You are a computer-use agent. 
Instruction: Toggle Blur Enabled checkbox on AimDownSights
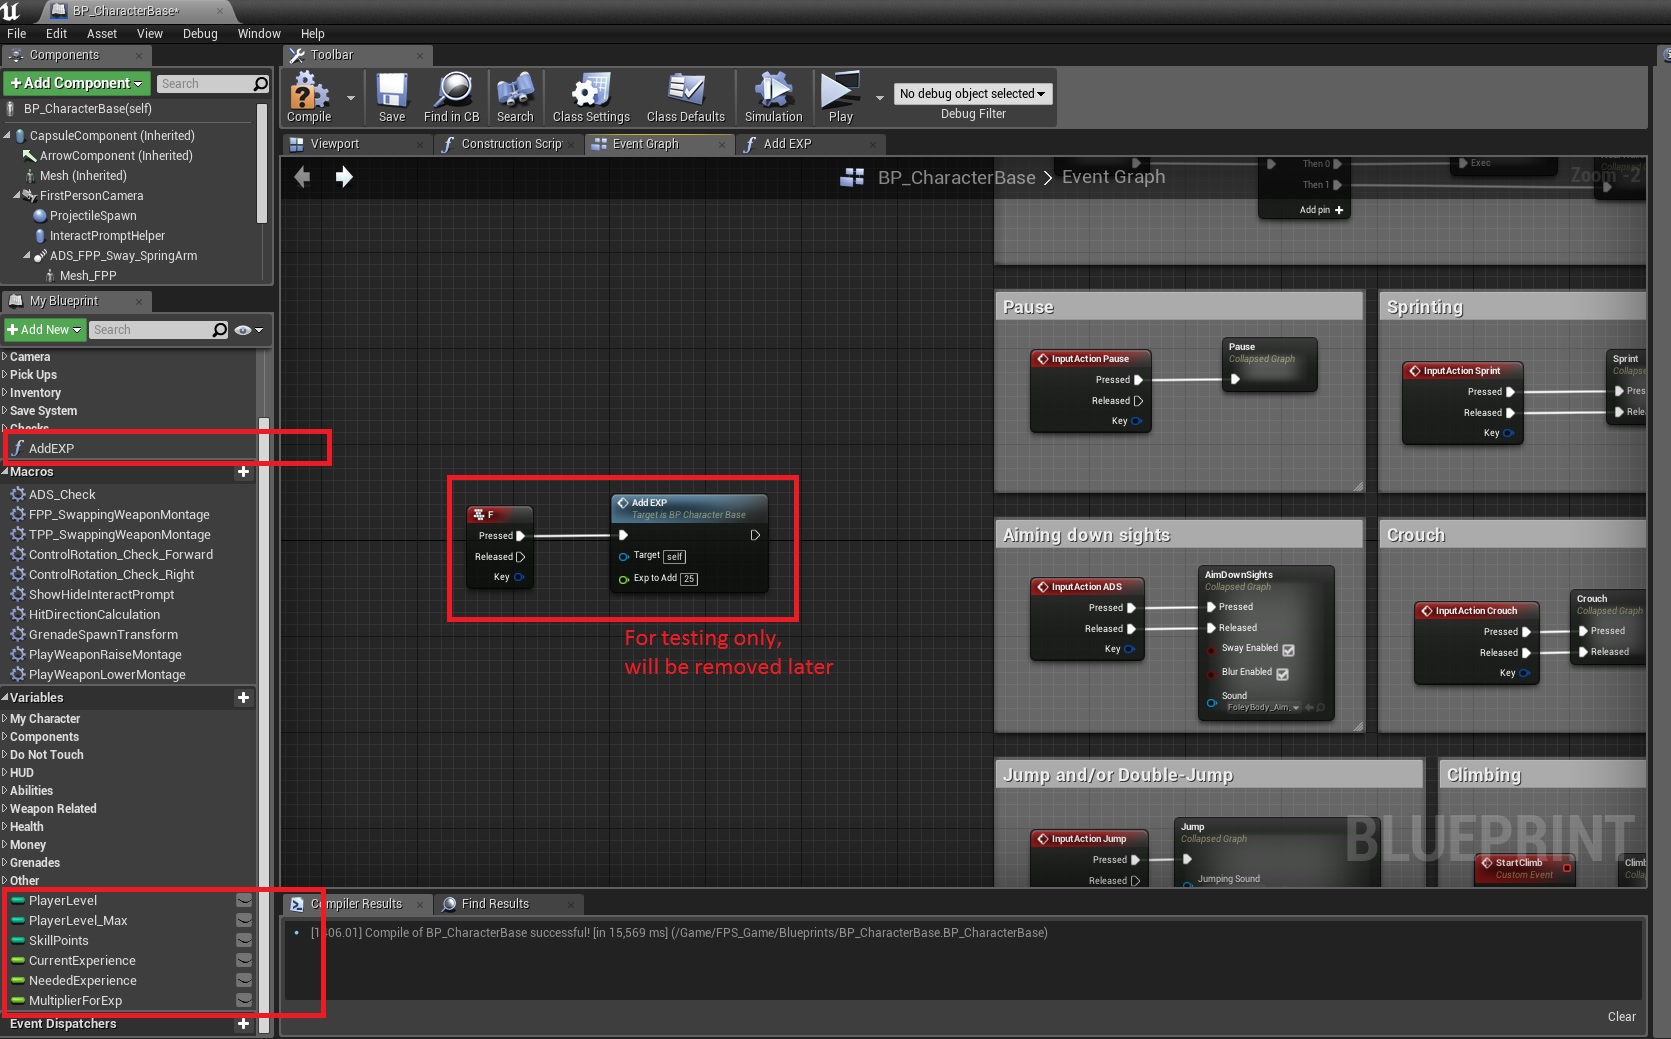click(x=1282, y=674)
